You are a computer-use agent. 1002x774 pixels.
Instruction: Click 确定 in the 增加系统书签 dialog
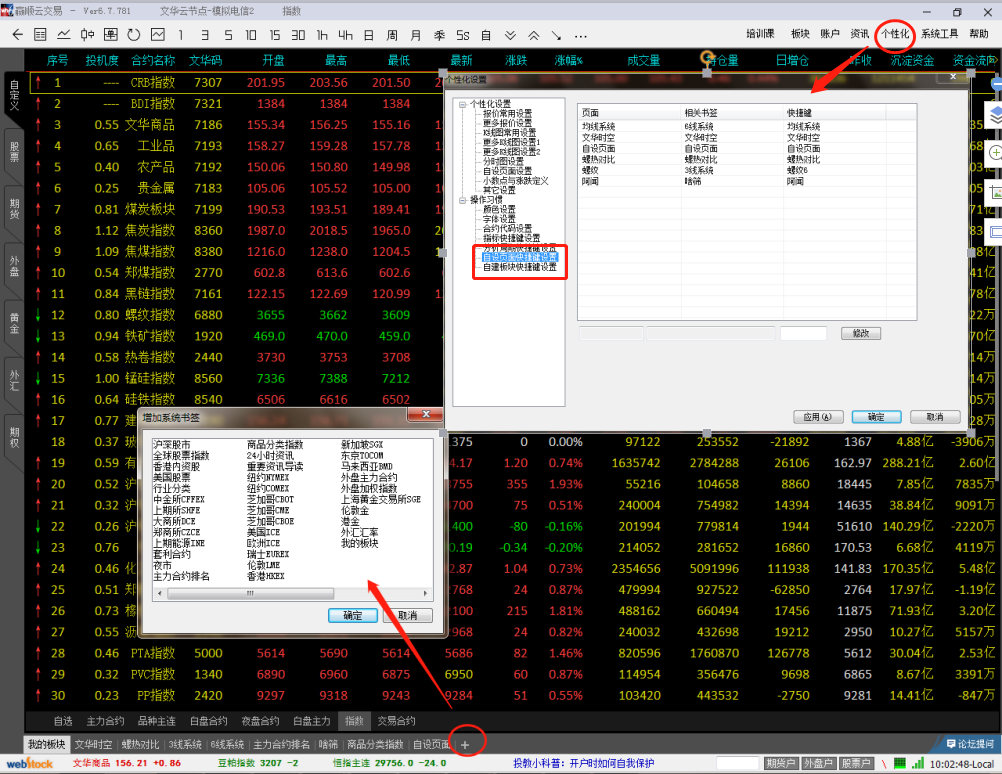[353, 615]
